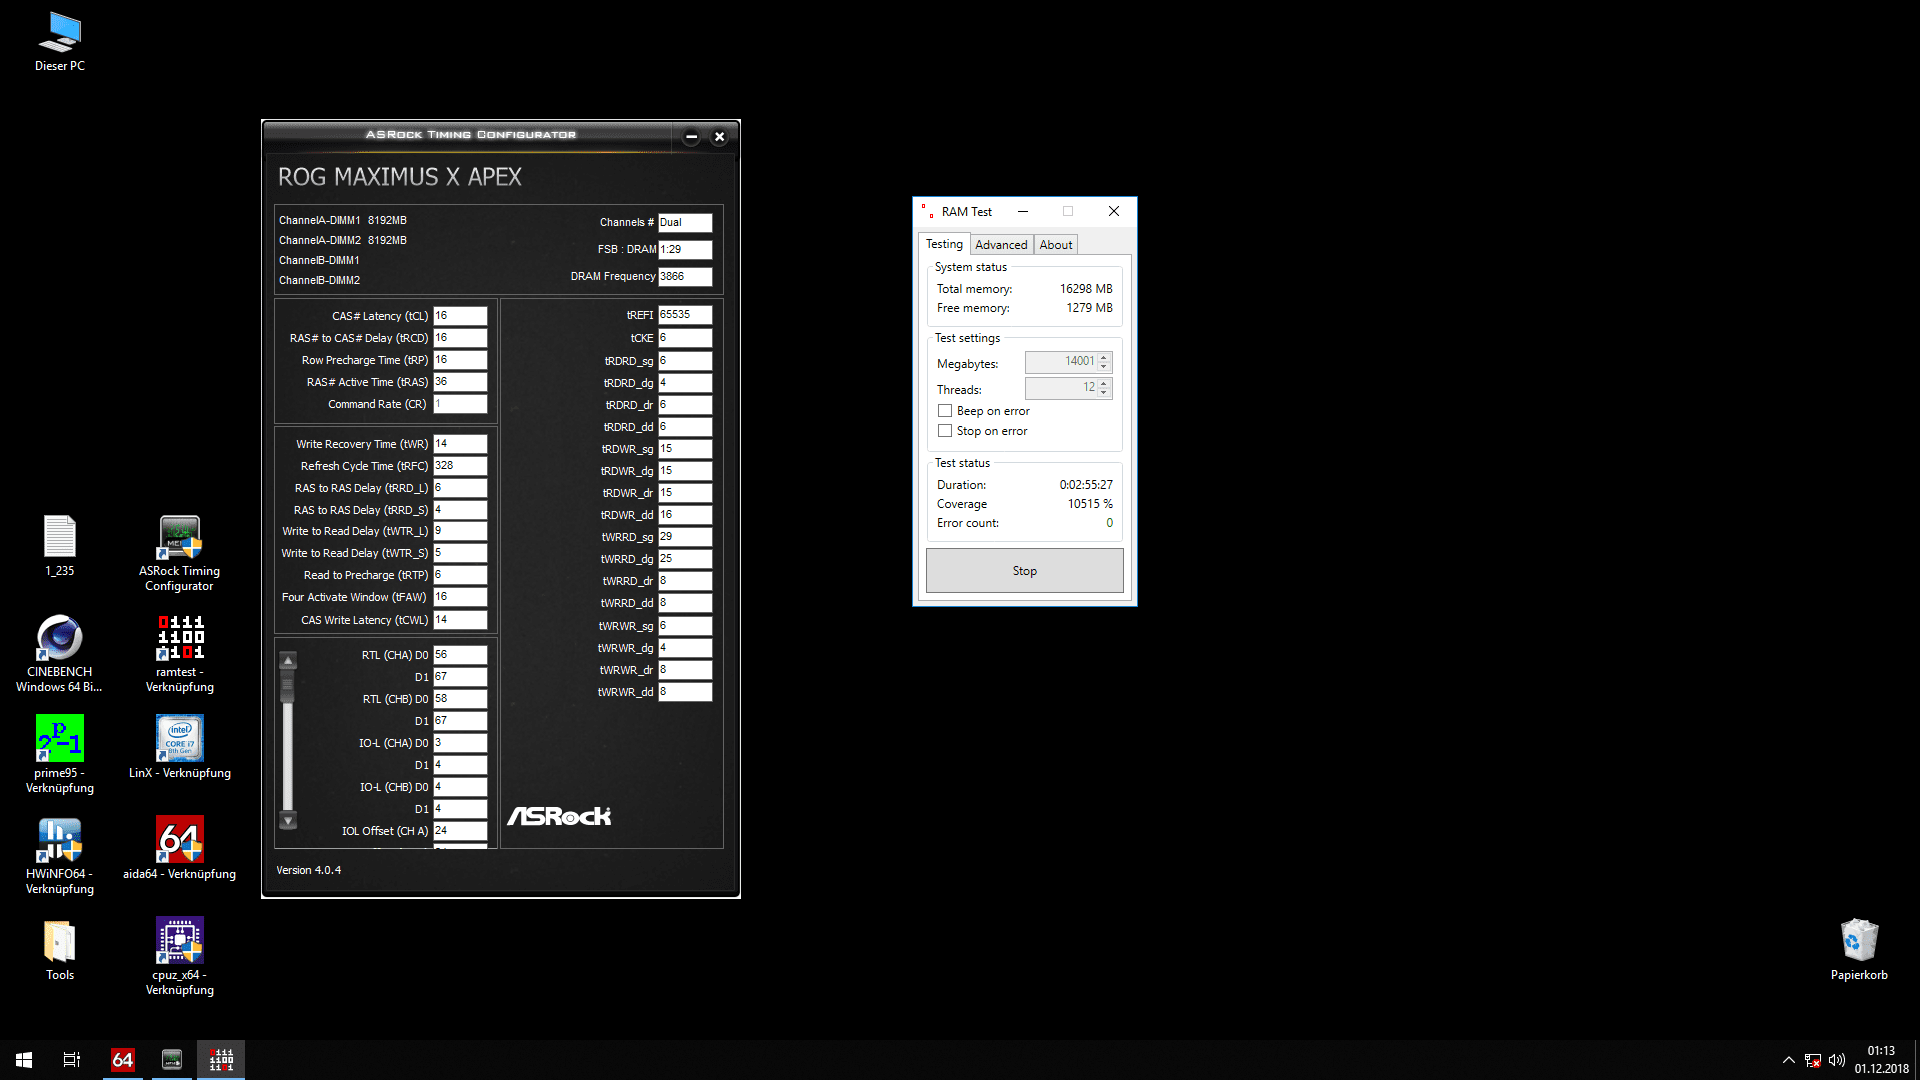Open the Tools folder on desktop
Screen dimensions: 1920x1080
click(60, 950)
